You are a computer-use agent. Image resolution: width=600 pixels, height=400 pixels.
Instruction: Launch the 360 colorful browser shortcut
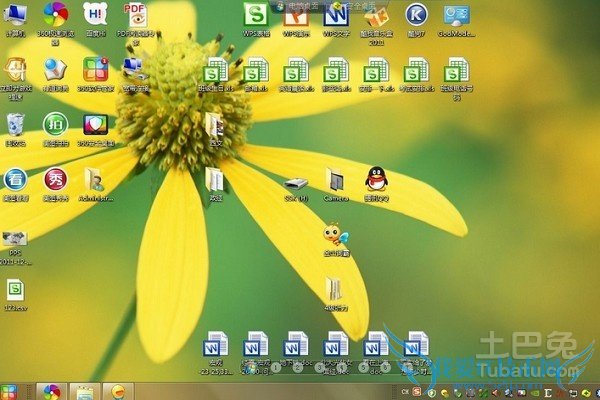(56, 16)
